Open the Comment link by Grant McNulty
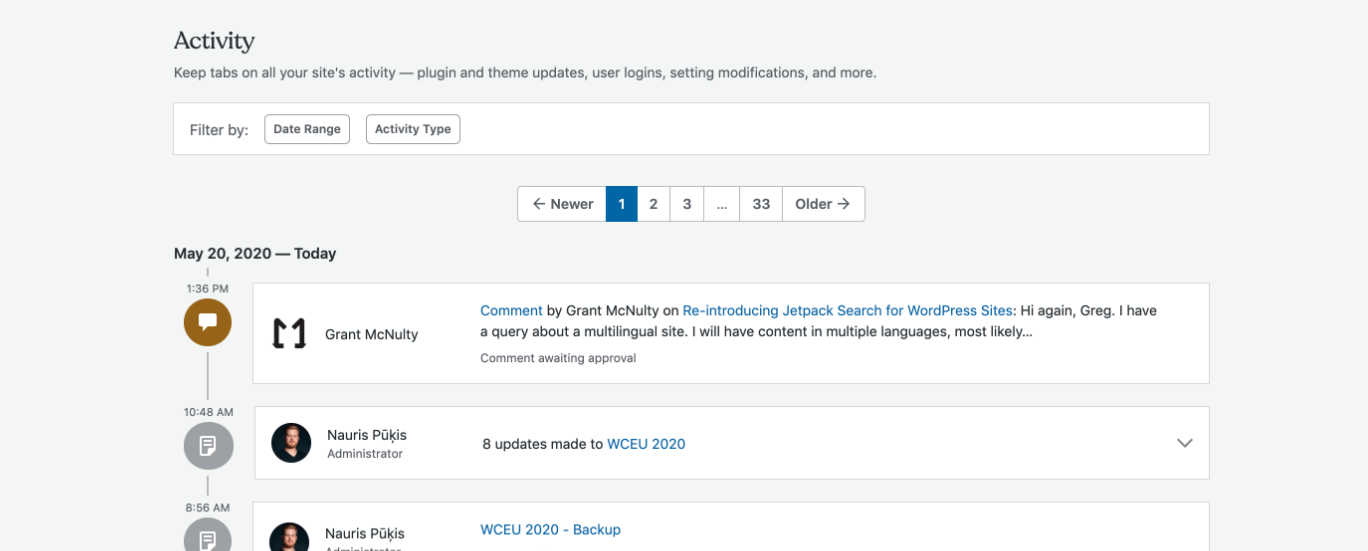This screenshot has width=1368, height=551. point(511,311)
